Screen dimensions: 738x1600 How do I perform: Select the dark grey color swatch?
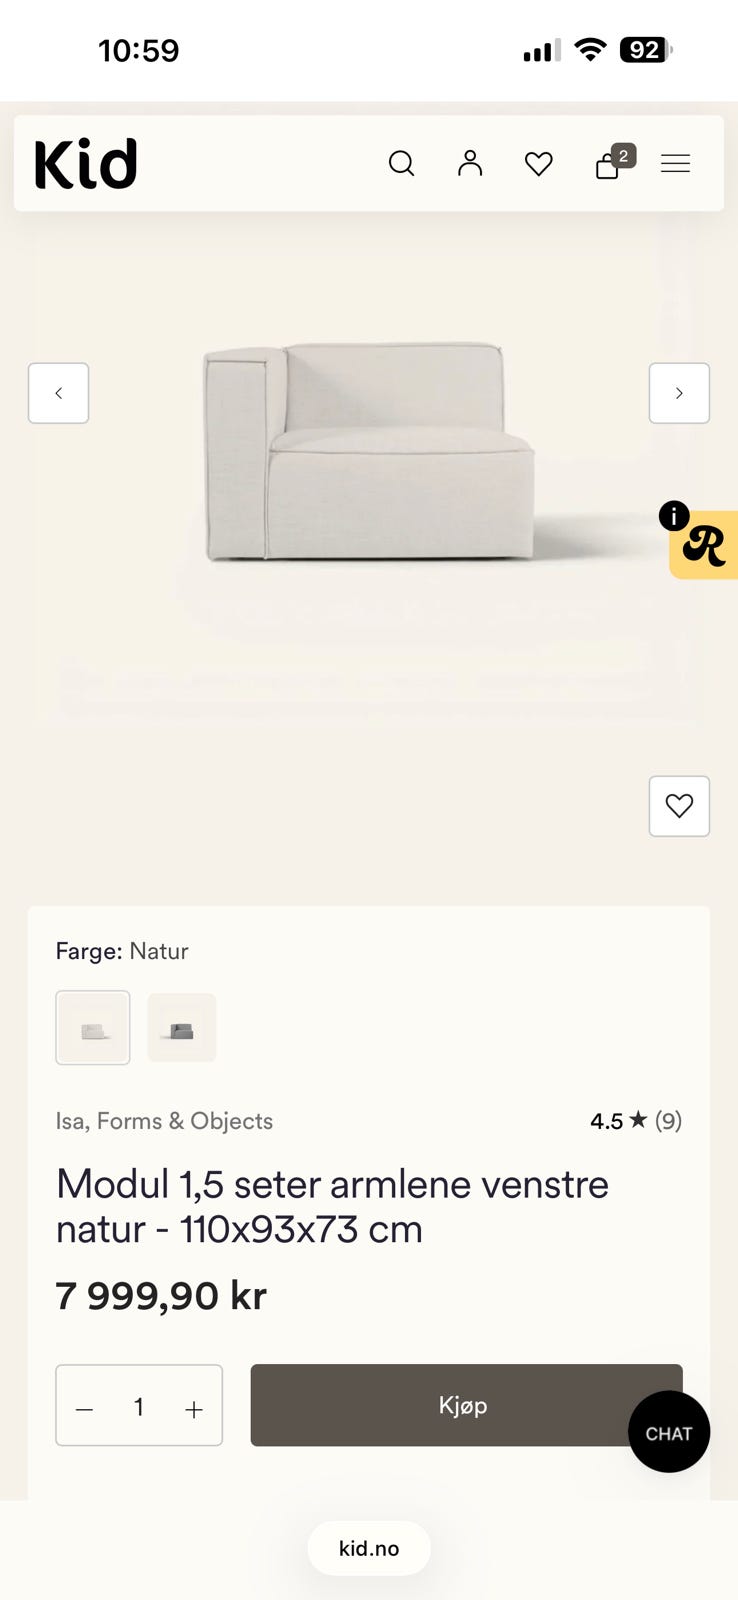point(182,1028)
